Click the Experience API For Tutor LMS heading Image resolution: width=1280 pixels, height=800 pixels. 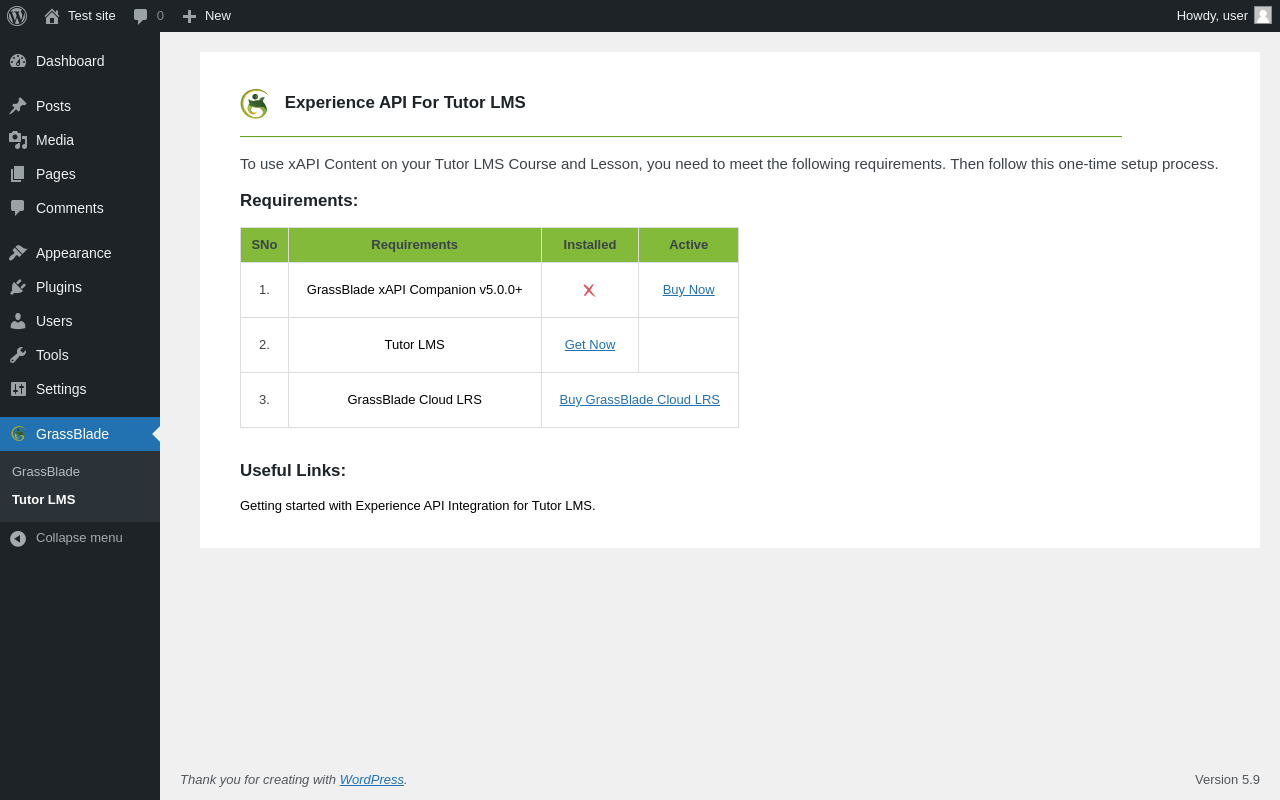405,103
